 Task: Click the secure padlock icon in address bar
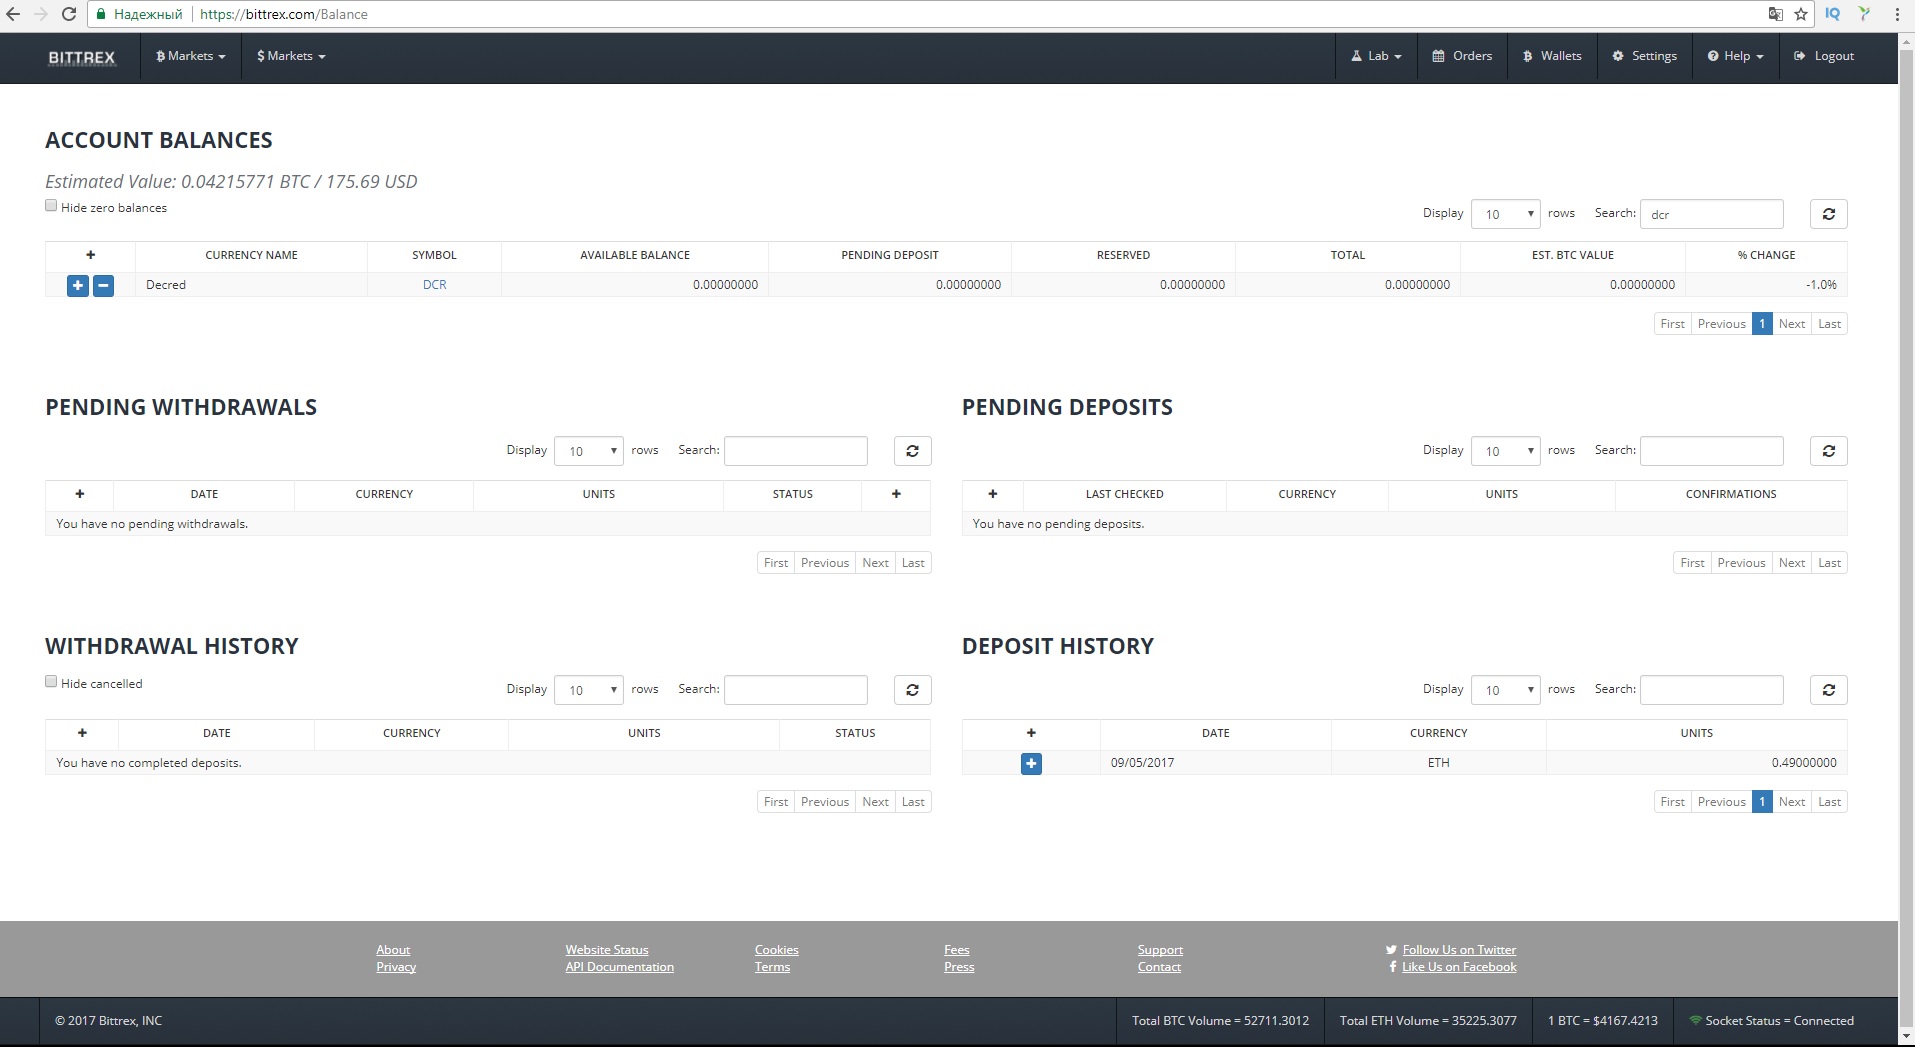coord(100,14)
